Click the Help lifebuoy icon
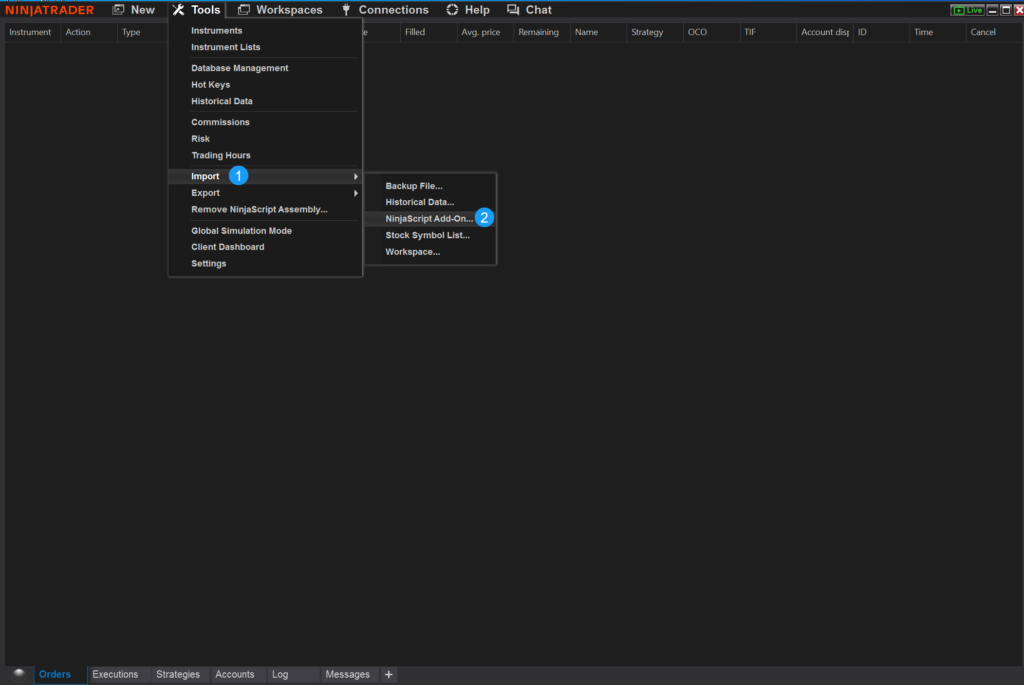Screen dimensions: 1024x685 click(x=452, y=10)
